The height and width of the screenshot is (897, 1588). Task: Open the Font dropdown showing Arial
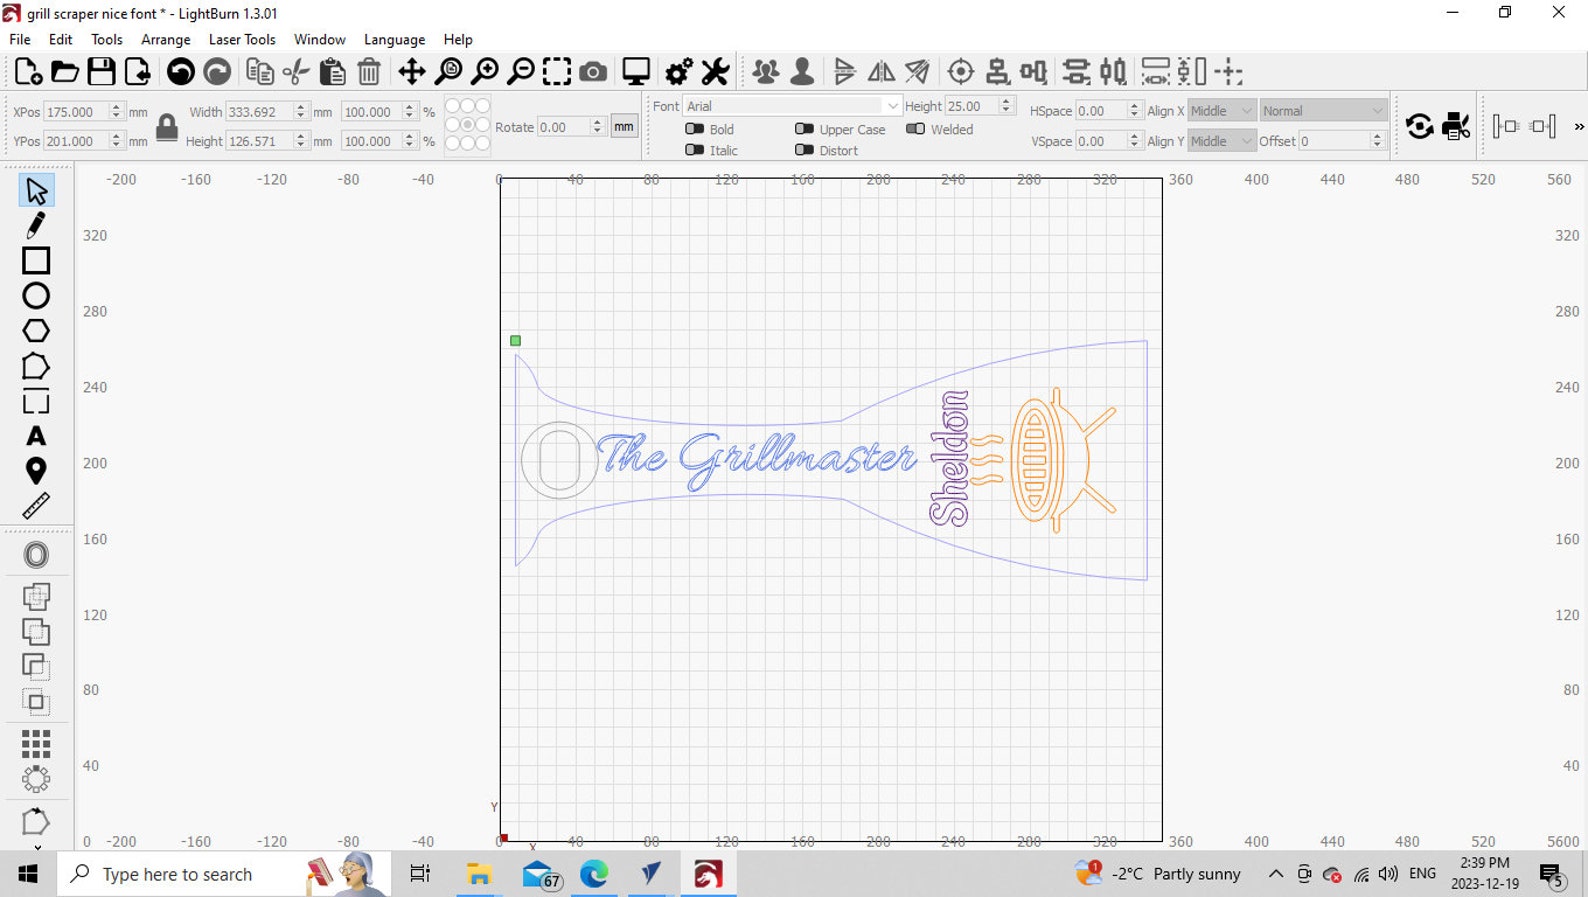click(x=792, y=106)
